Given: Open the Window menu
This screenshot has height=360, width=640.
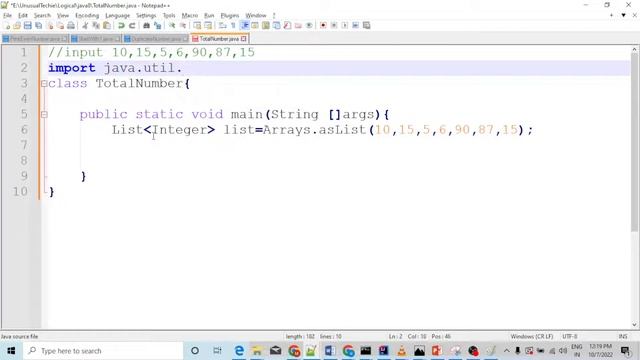Looking at the screenshot, I should pyautogui.click(x=256, y=16).
